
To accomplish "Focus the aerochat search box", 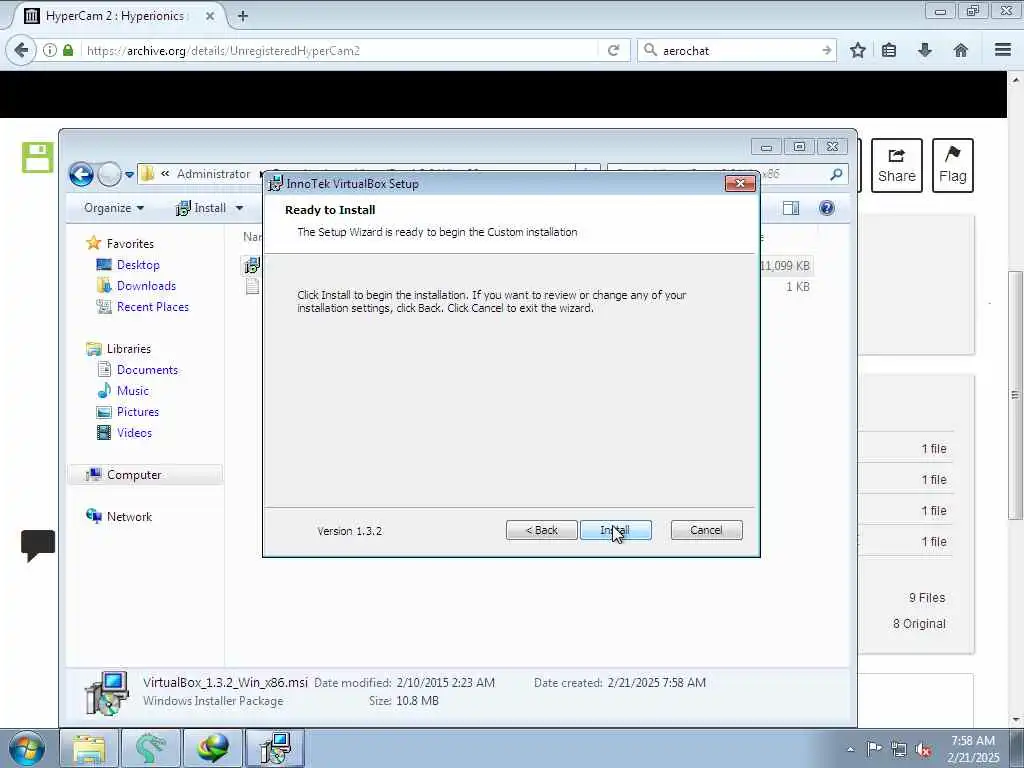I will pos(737,50).
